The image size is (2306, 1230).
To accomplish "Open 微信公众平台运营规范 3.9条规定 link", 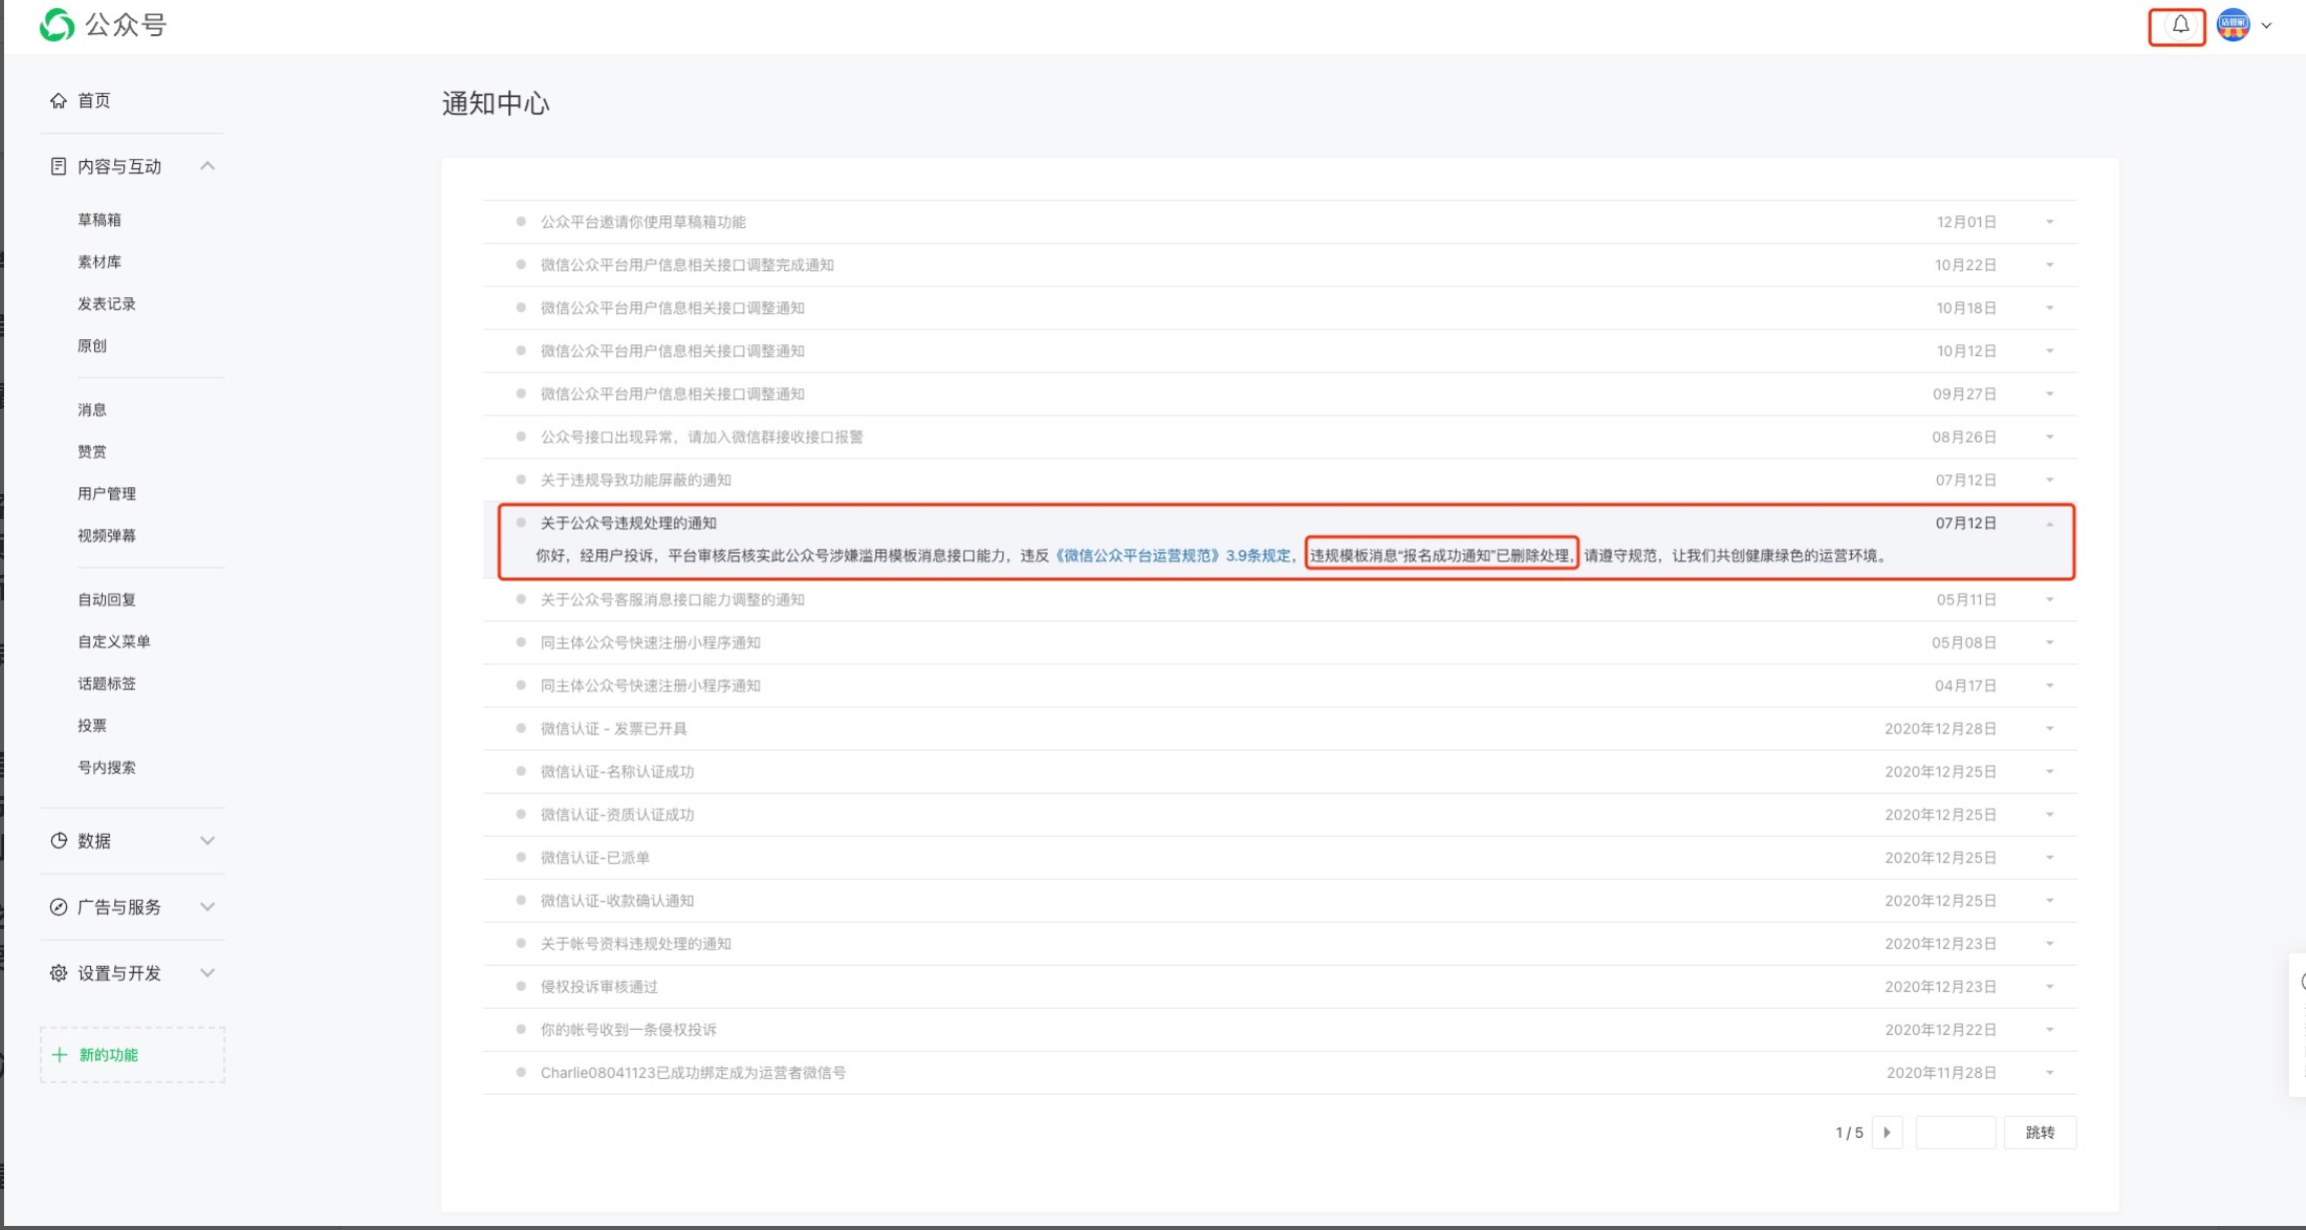I will 1172,556.
